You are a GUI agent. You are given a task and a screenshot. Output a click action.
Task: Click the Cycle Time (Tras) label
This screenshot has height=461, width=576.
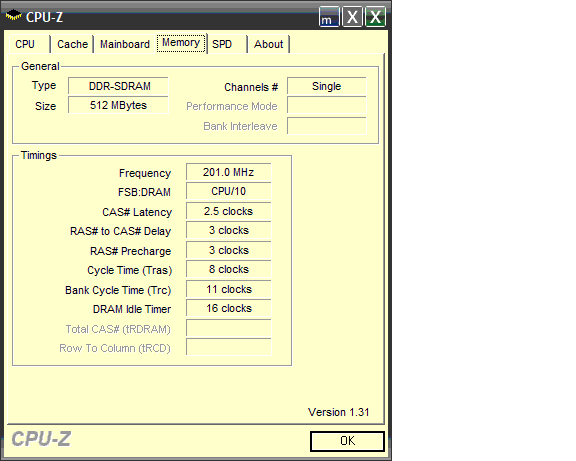coord(130,270)
